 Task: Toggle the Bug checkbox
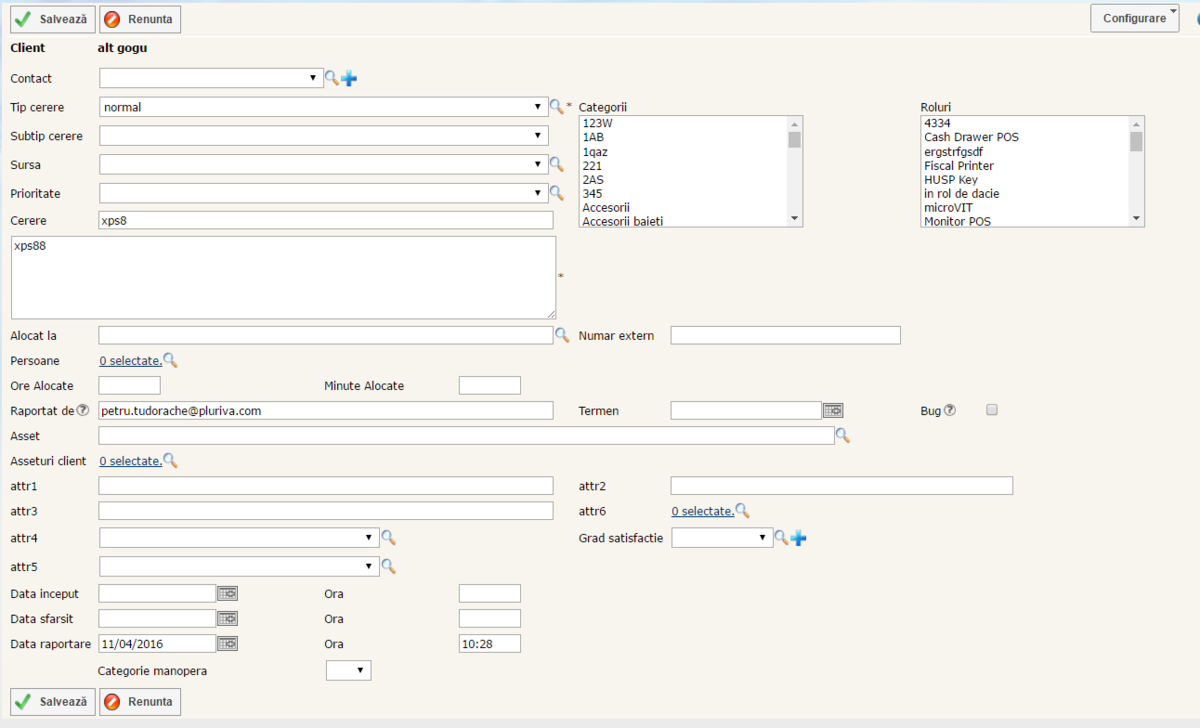tap(992, 410)
